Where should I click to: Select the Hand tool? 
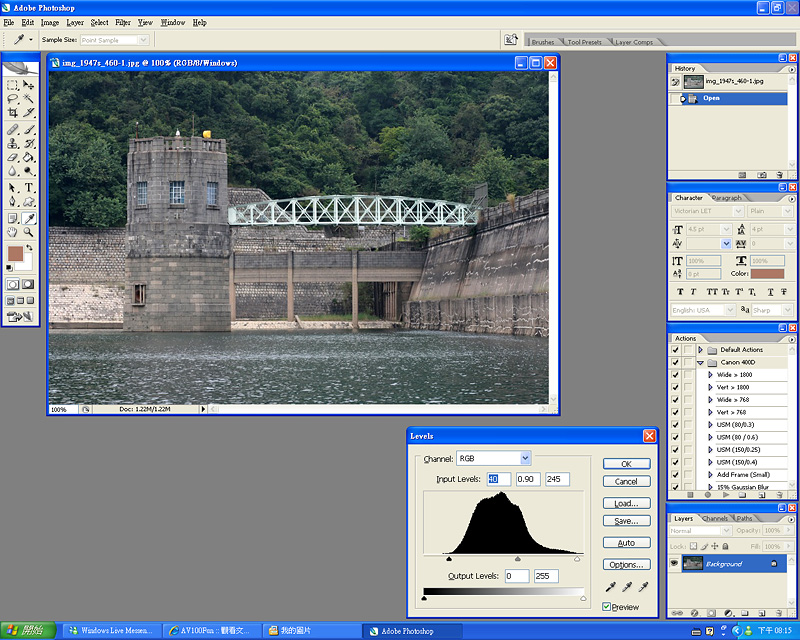pyautogui.click(x=12, y=232)
